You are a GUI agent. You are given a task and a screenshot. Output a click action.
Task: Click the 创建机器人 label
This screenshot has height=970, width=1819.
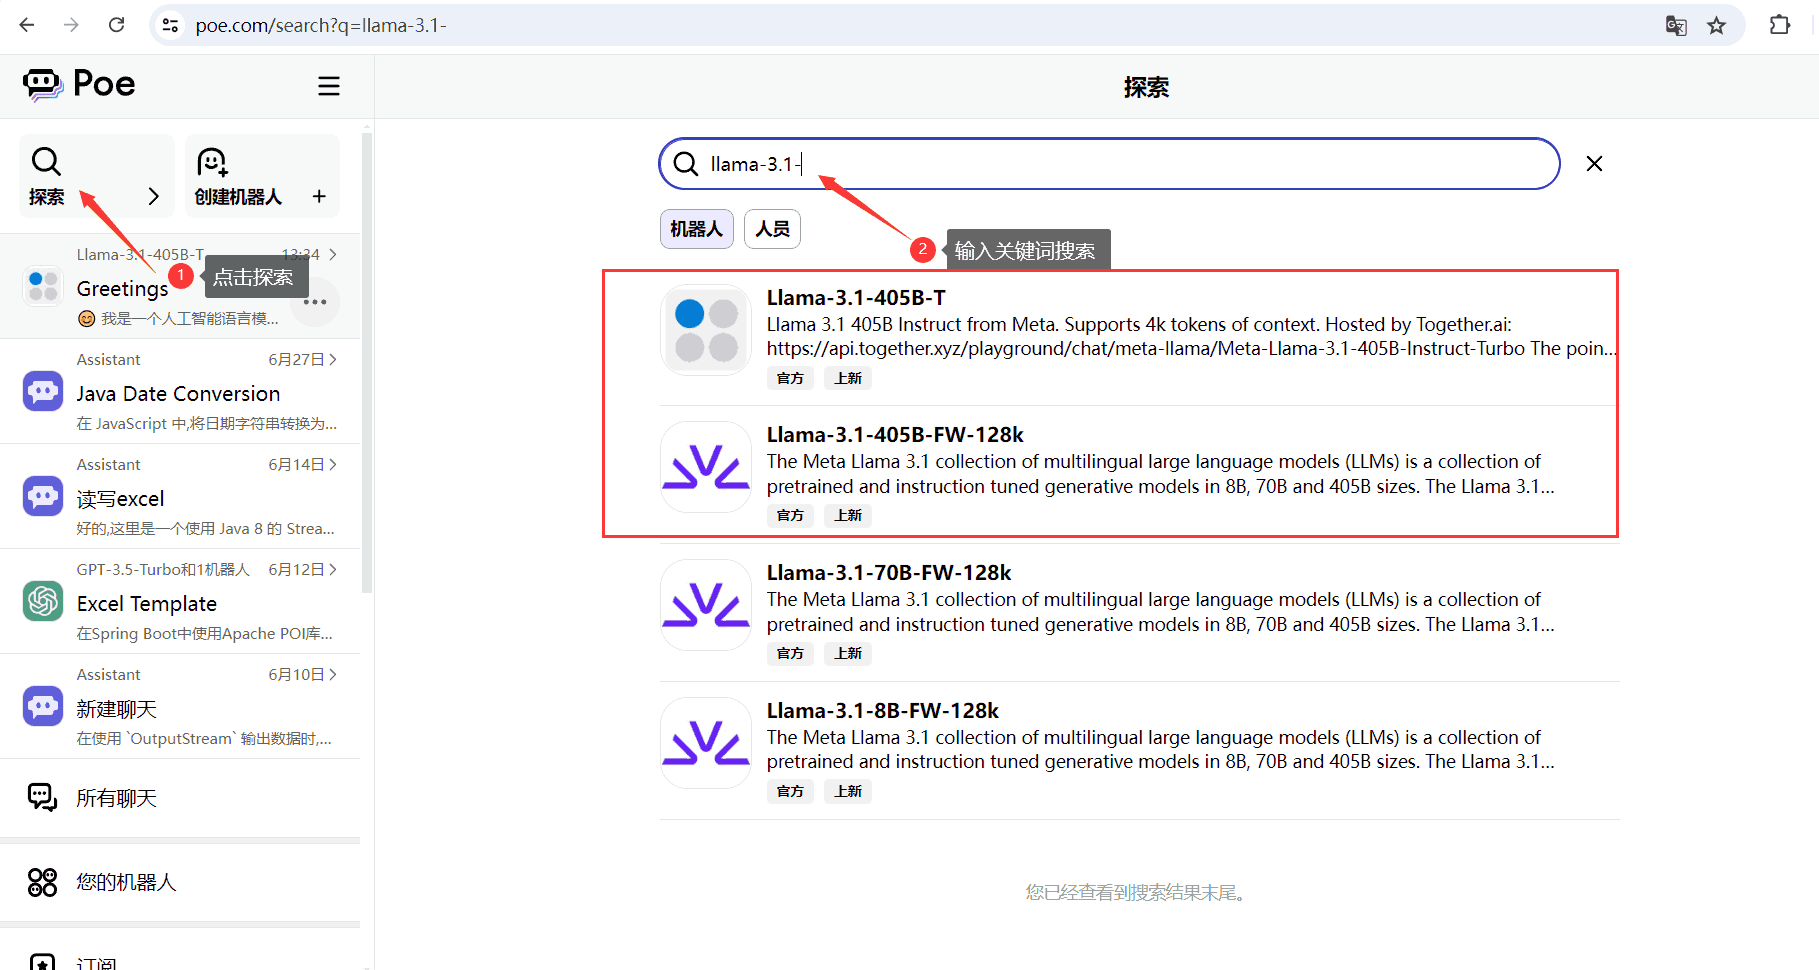pyautogui.click(x=238, y=197)
